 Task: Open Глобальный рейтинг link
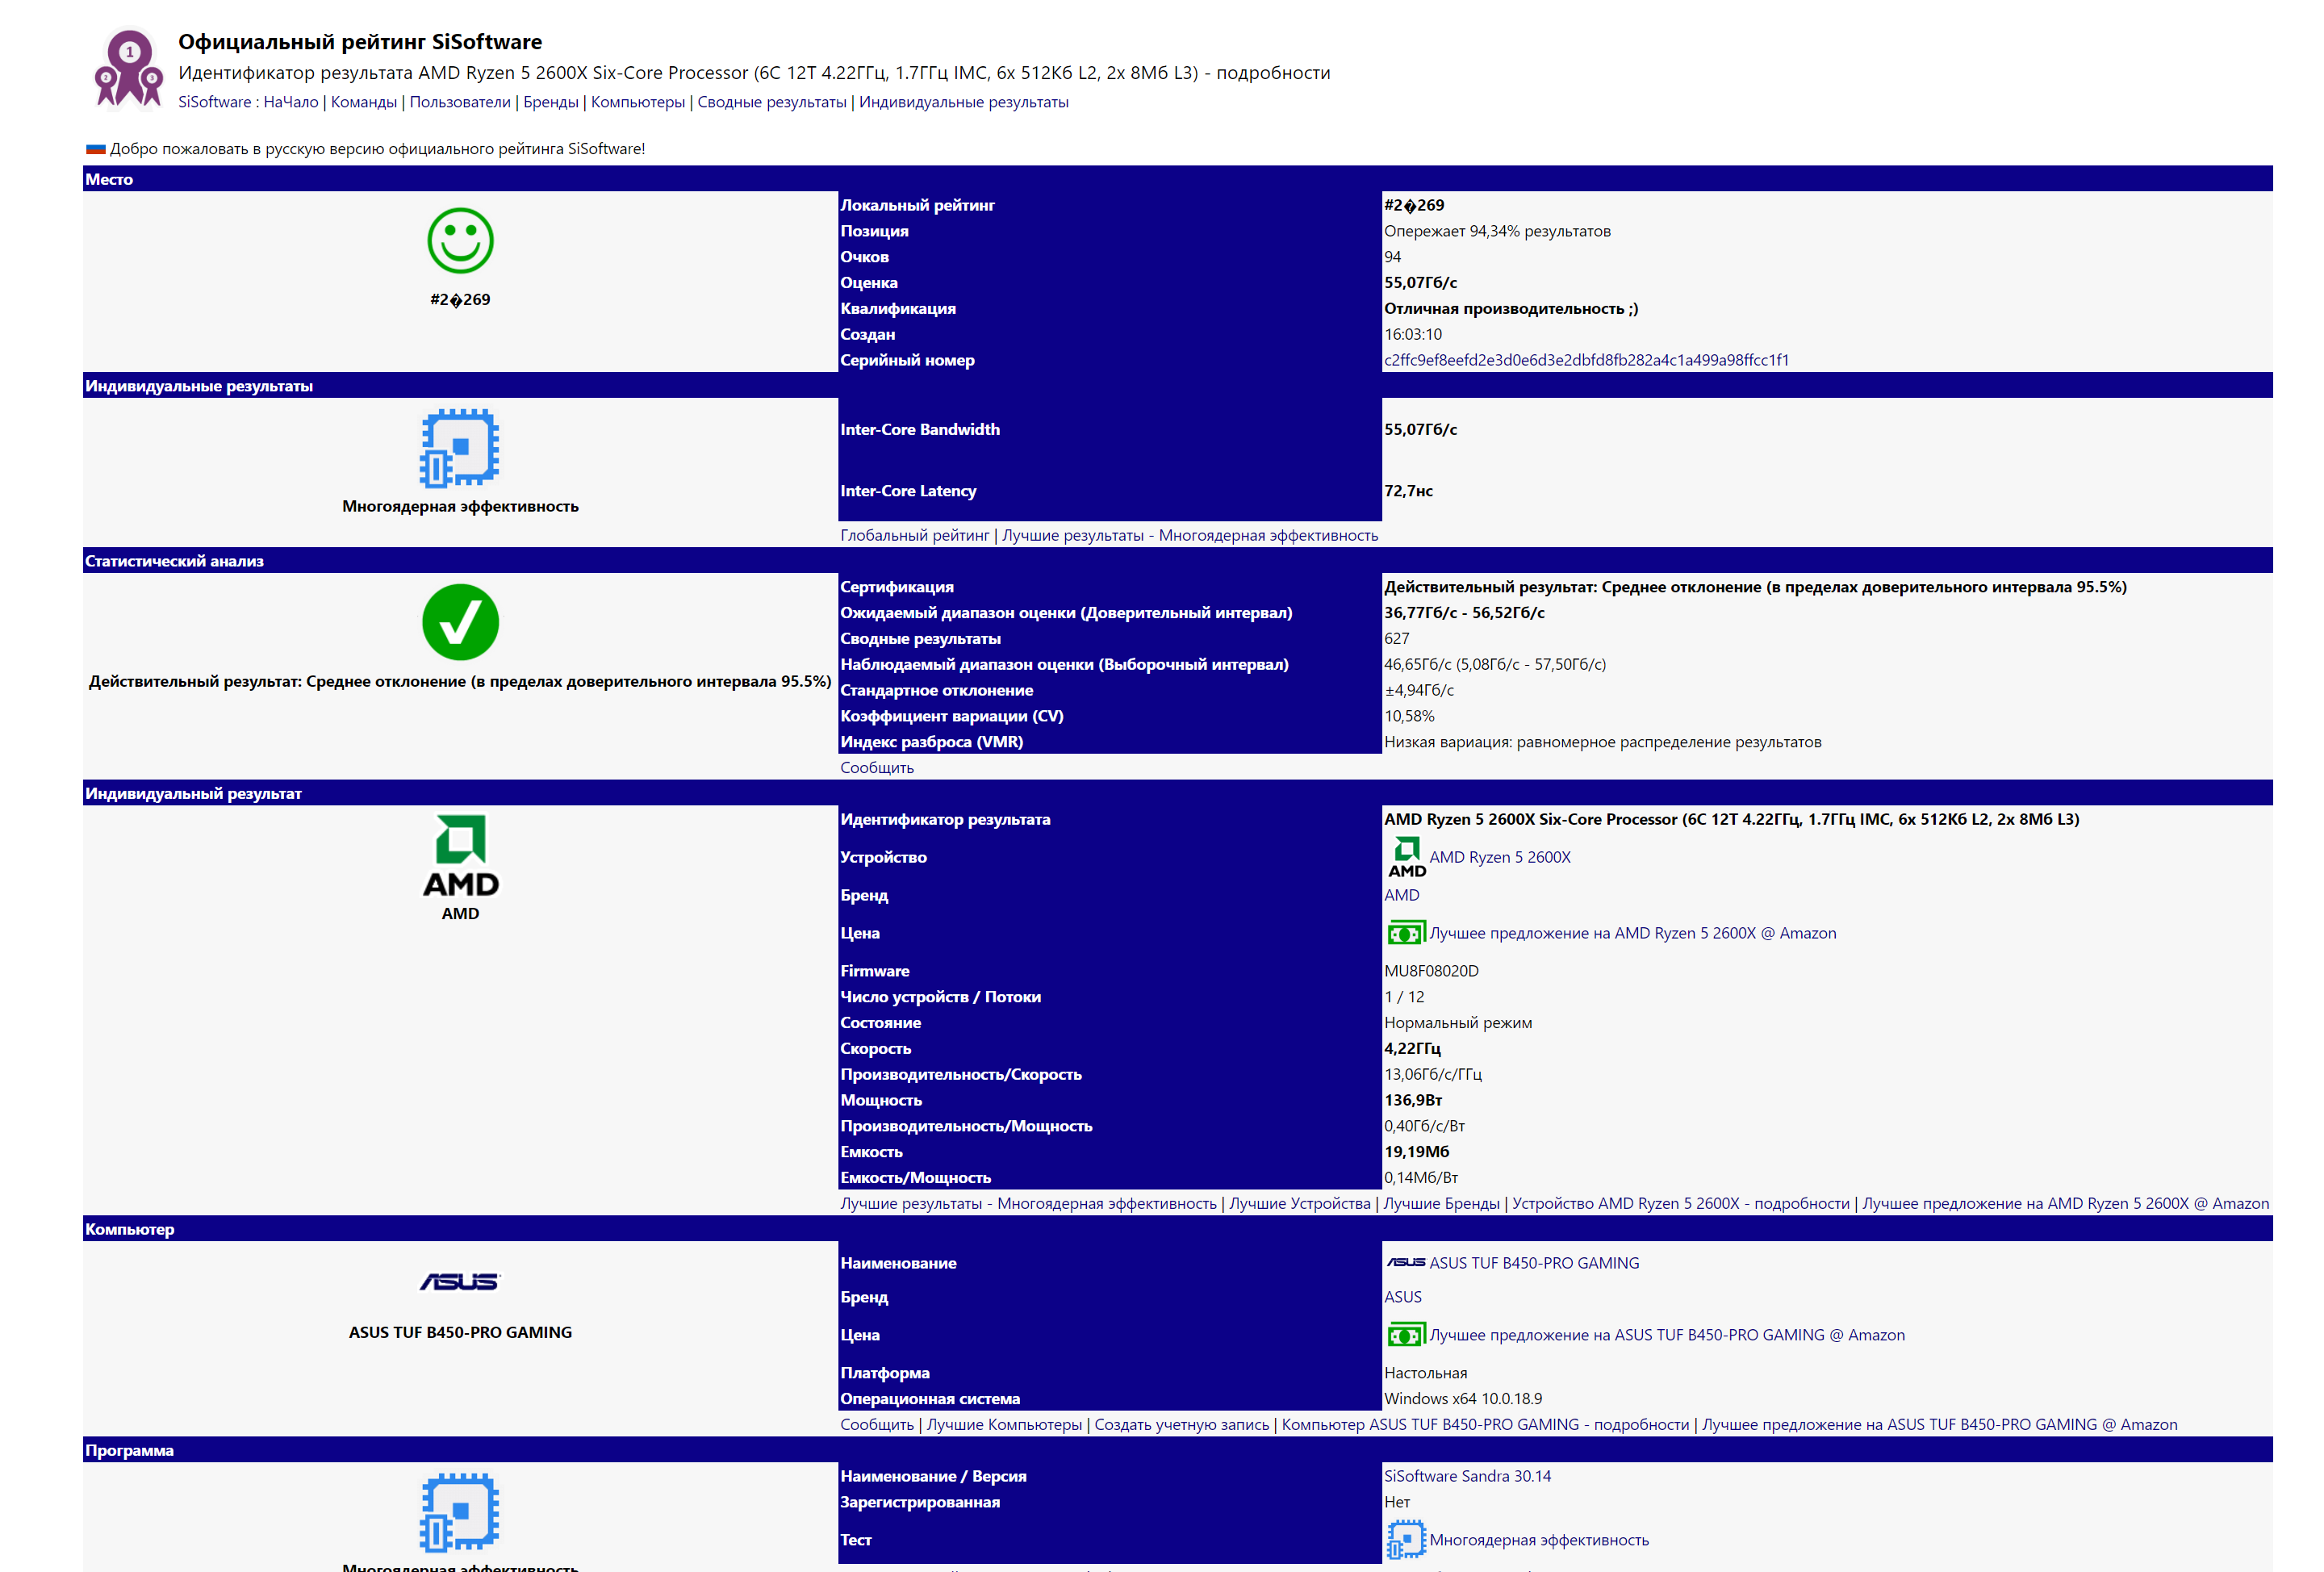click(914, 535)
